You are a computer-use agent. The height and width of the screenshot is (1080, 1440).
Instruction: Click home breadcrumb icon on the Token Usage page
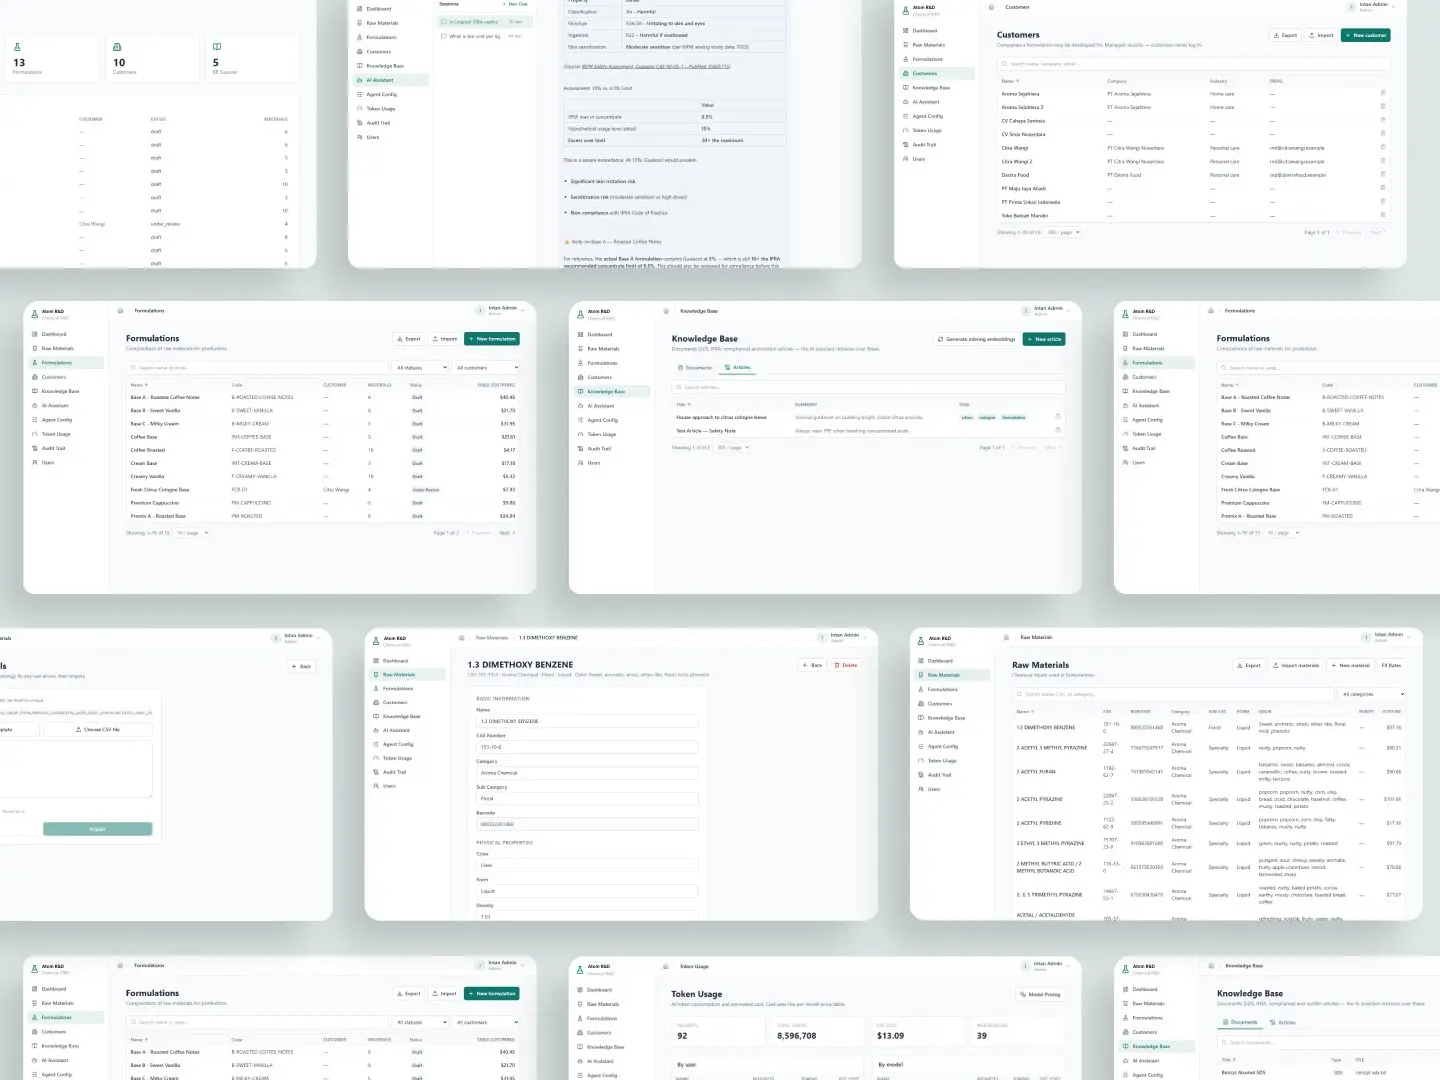coord(666,966)
